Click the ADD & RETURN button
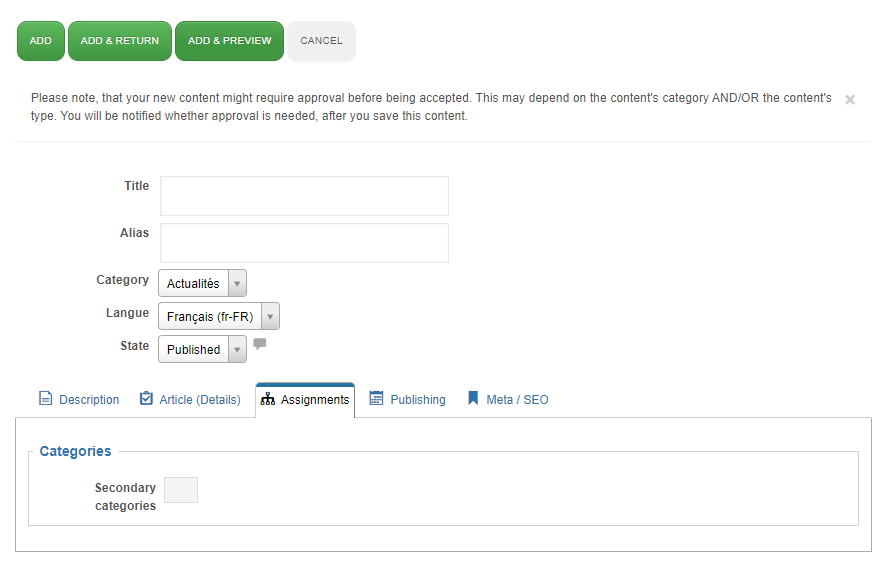 coord(120,41)
